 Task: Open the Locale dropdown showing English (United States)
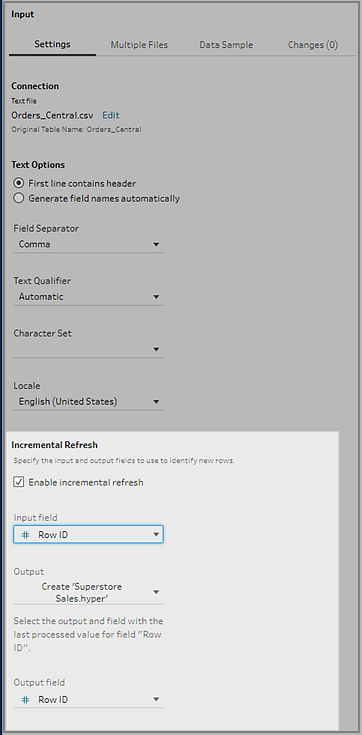[x=88, y=402]
